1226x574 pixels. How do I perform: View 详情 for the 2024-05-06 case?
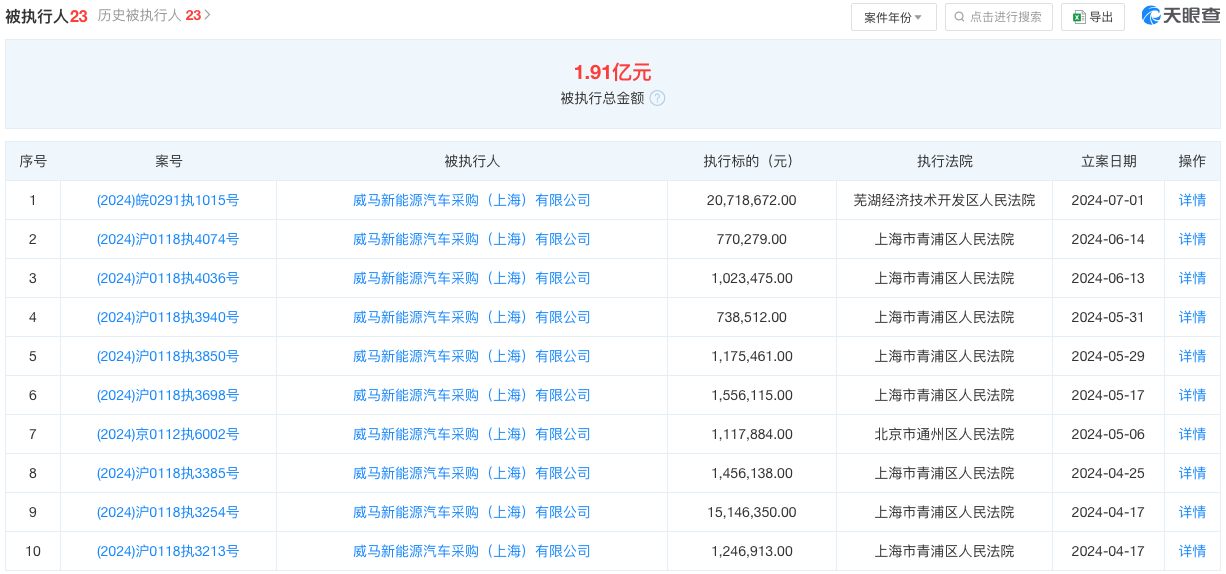(x=1192, y=434)
